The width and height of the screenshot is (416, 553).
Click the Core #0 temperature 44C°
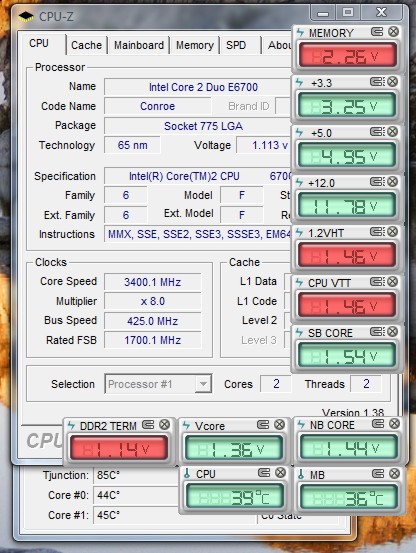tap(136, 495)
